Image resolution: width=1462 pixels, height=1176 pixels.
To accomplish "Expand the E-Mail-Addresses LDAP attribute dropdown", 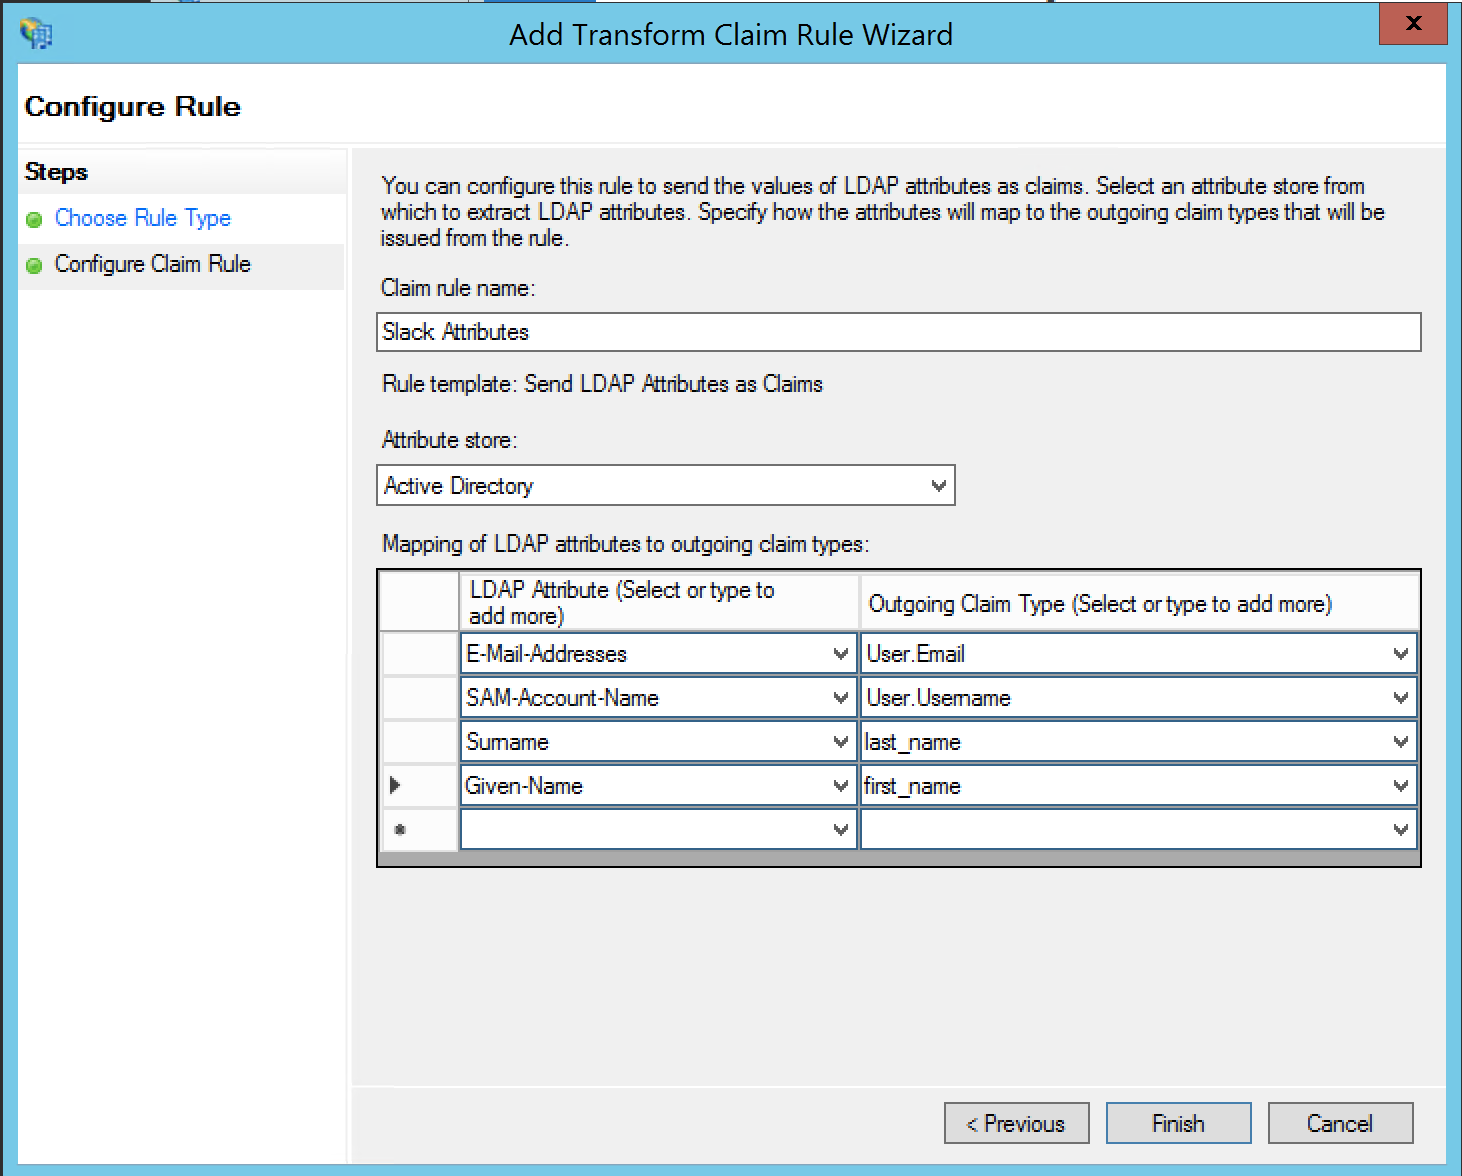I will pos(840,654).
